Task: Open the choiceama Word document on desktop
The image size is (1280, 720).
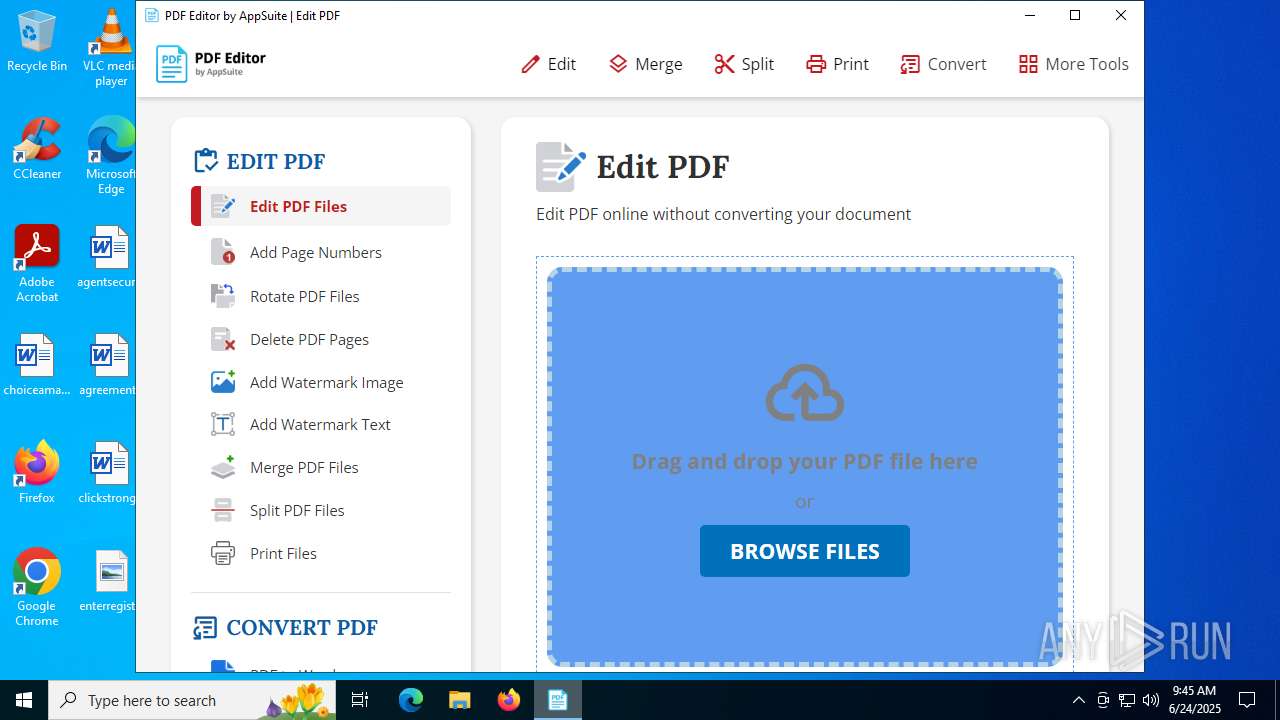Action: tap(37, 365)
